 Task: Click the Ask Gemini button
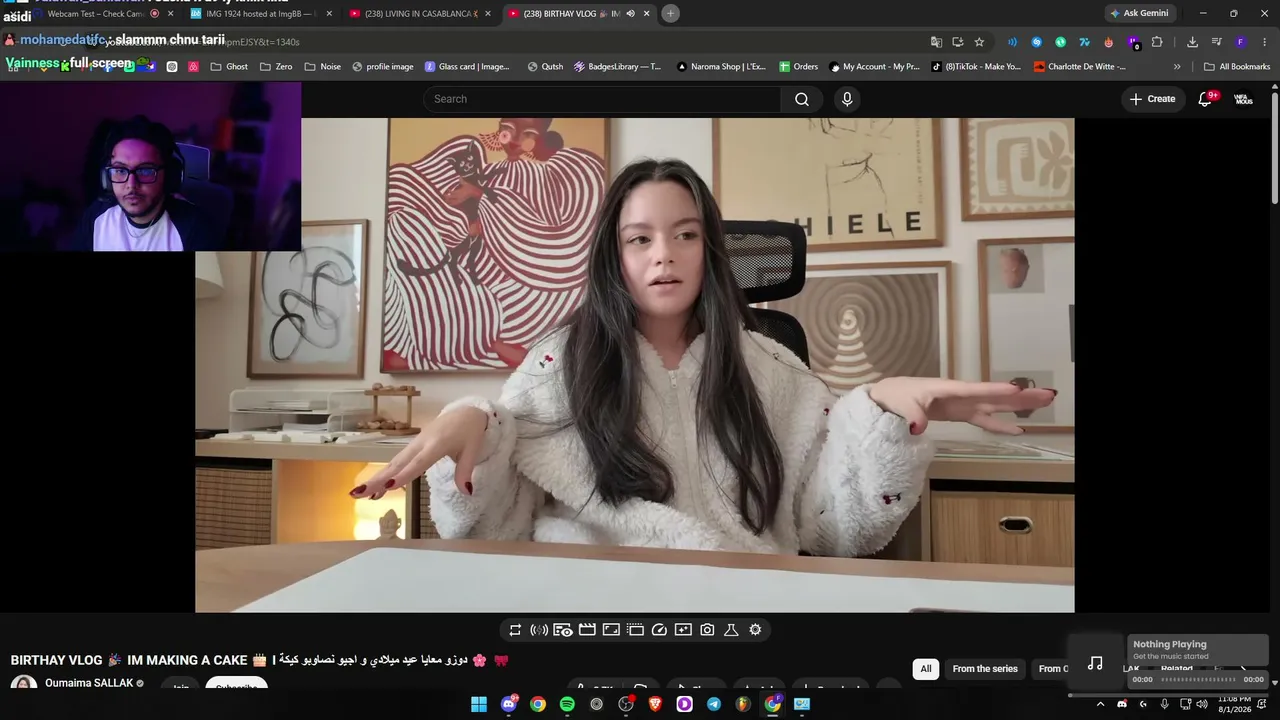pos(1139,13)
